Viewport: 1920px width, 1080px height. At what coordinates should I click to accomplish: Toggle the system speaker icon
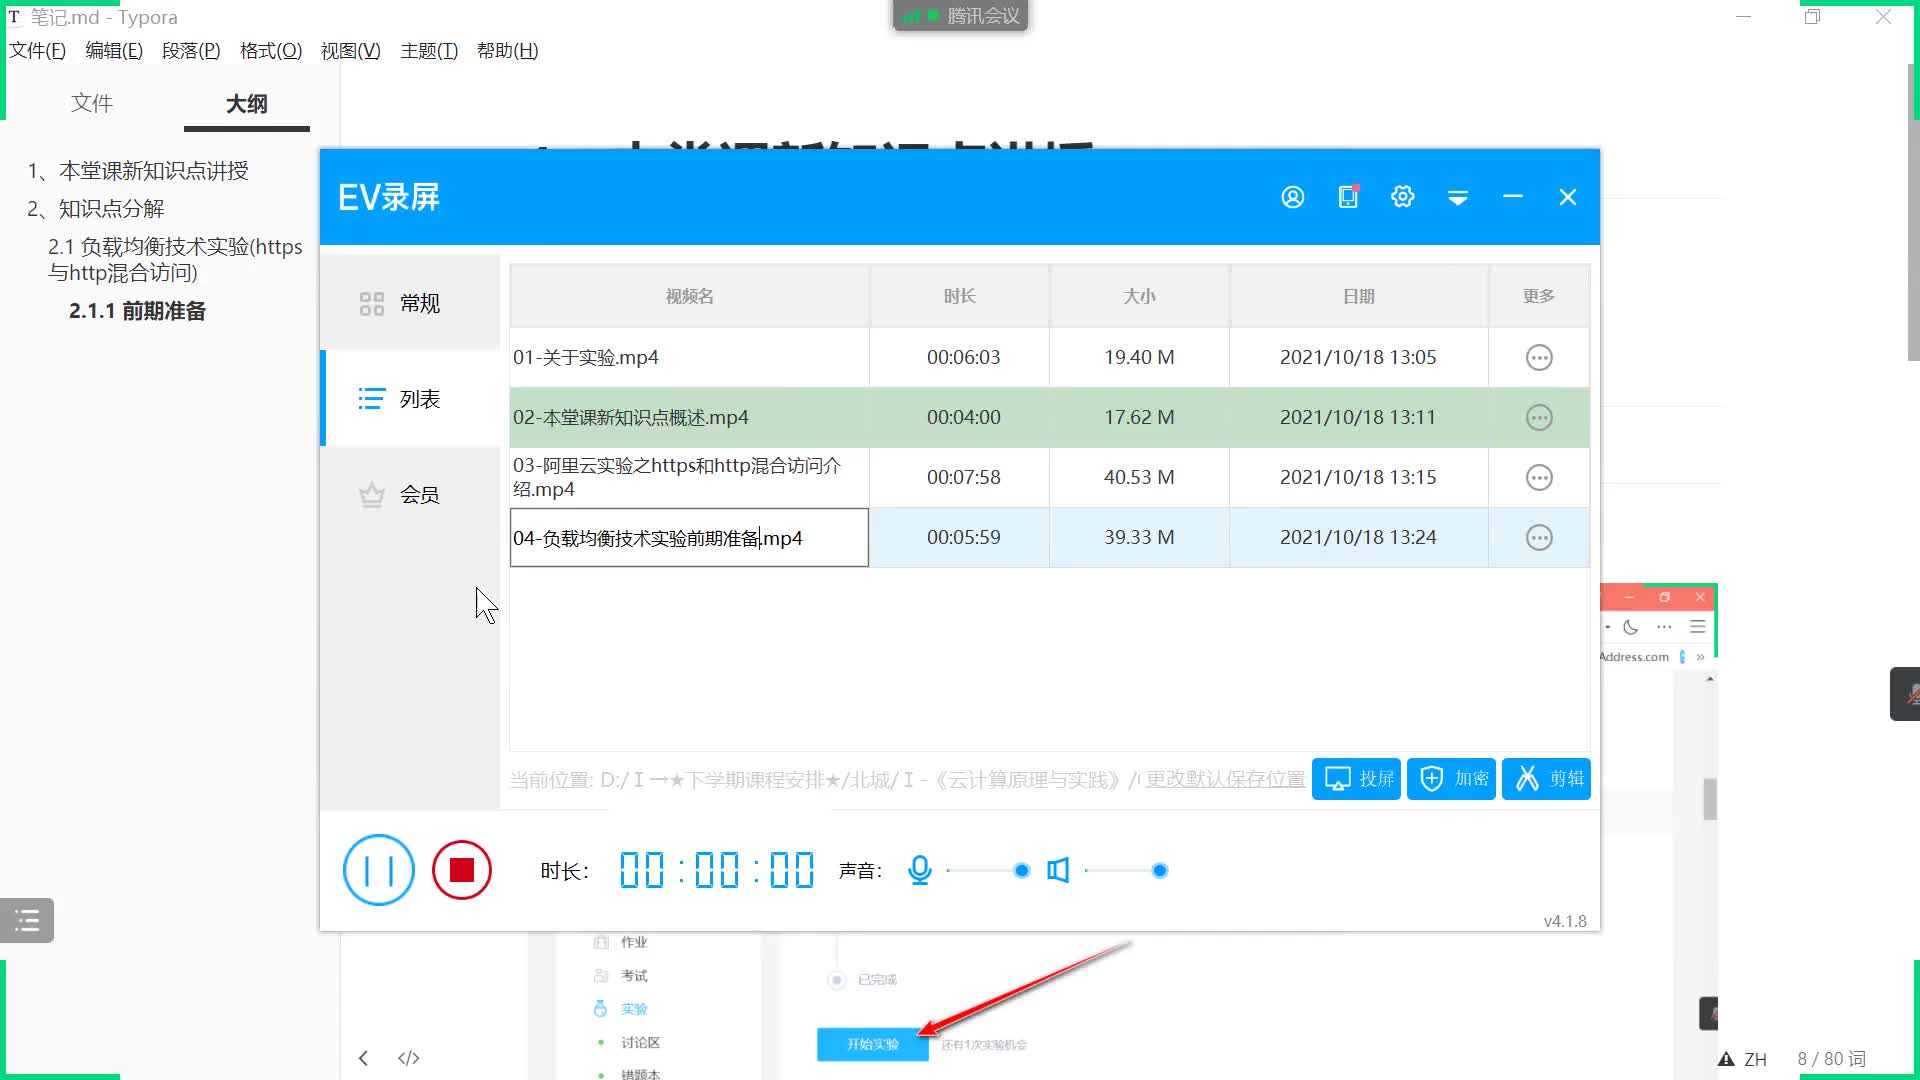point(1058,870)
